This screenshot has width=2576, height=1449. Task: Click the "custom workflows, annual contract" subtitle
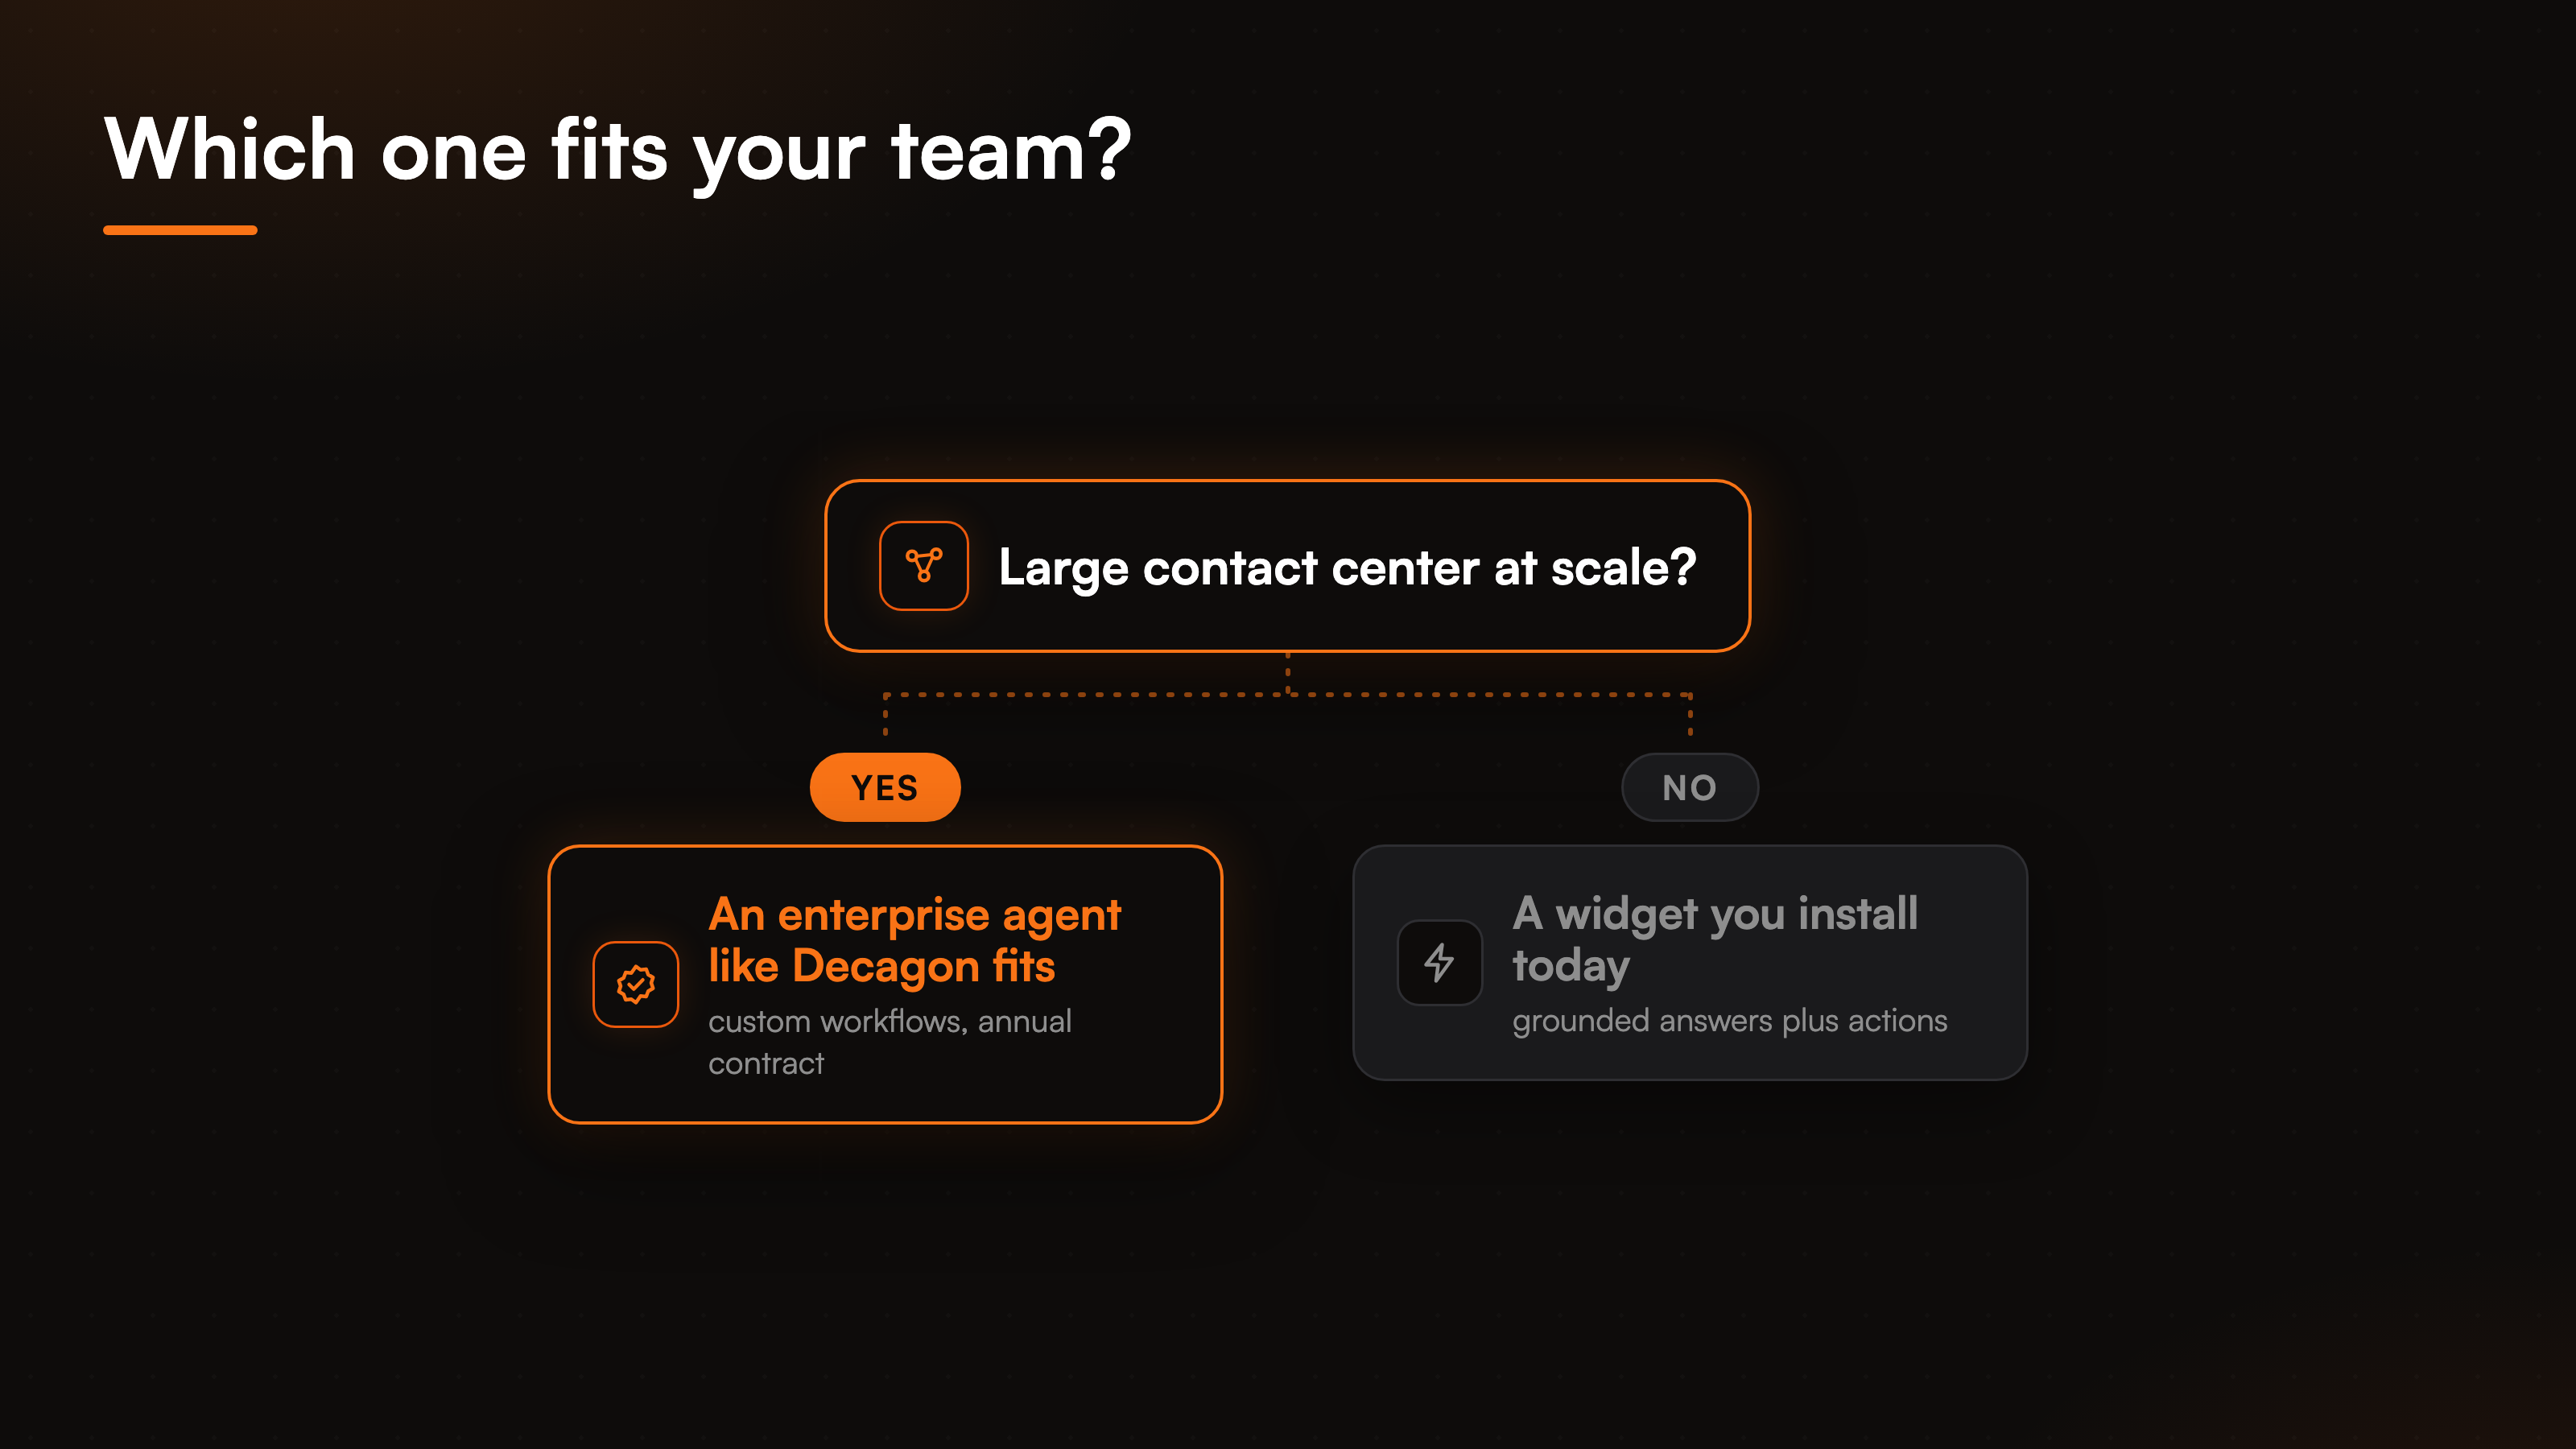tap(889, 1042)
